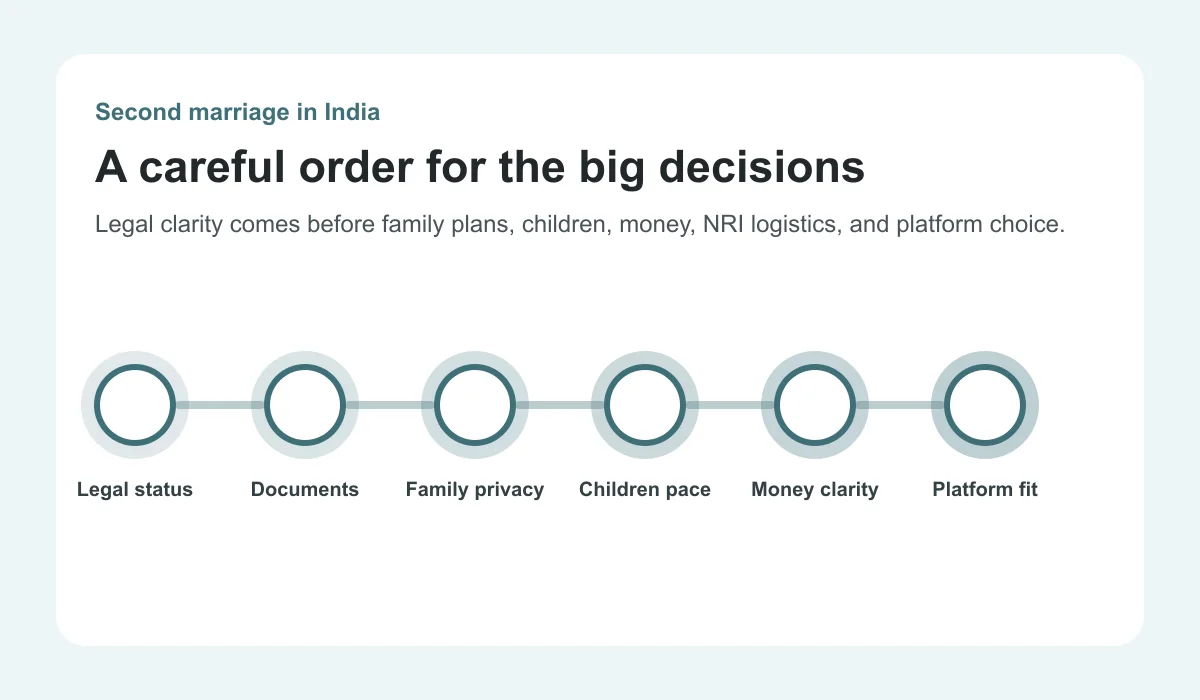
Task: Select the circle above Children pace
Action: (x=645, y=405)
